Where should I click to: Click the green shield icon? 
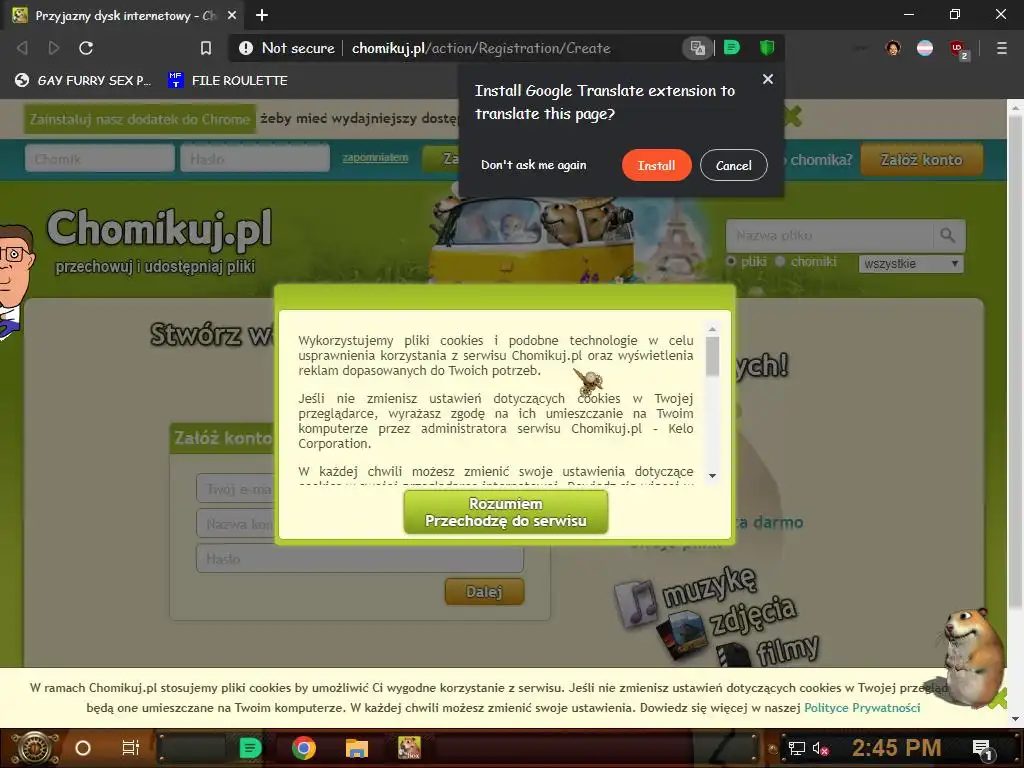pyautogui.click(x=767, y=48)
